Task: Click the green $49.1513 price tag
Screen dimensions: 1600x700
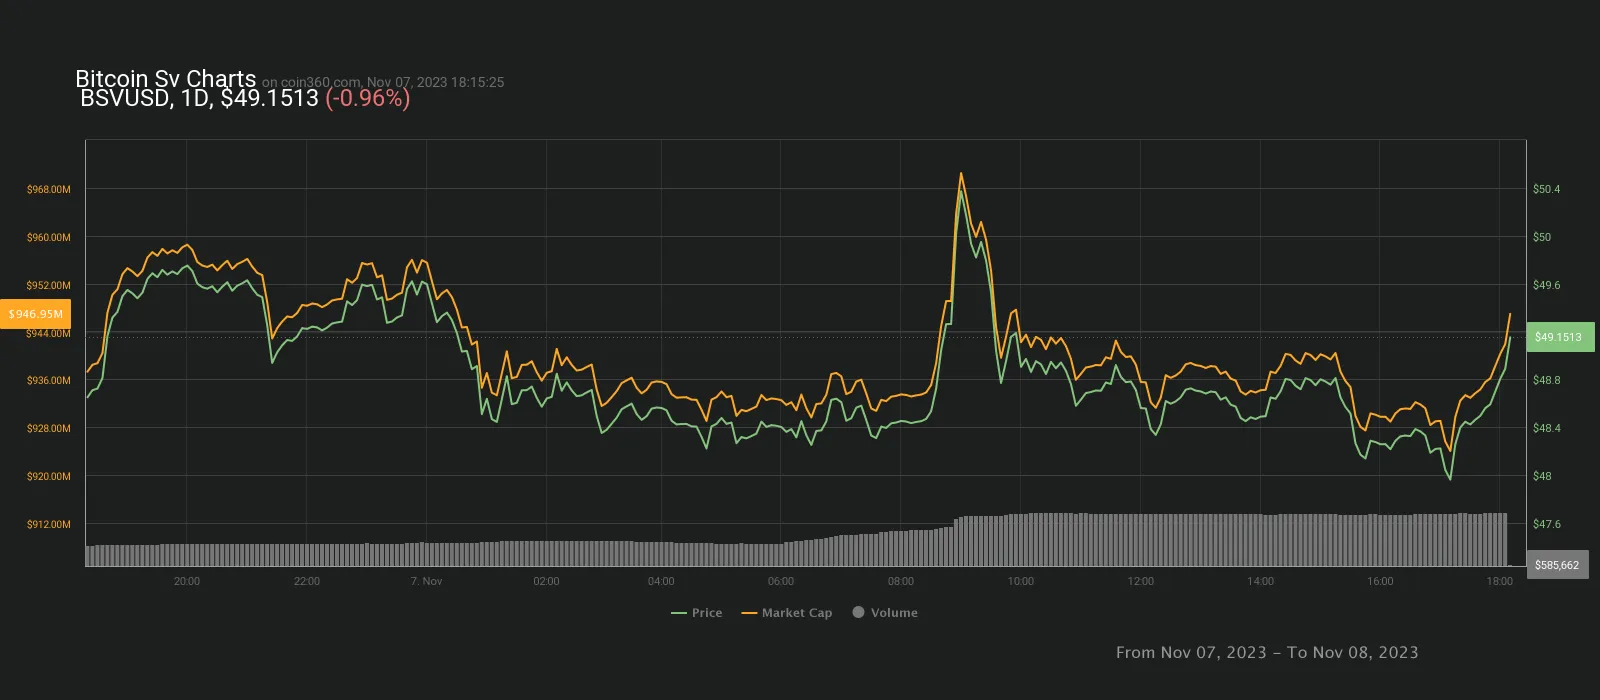Action: (1560, 337)
